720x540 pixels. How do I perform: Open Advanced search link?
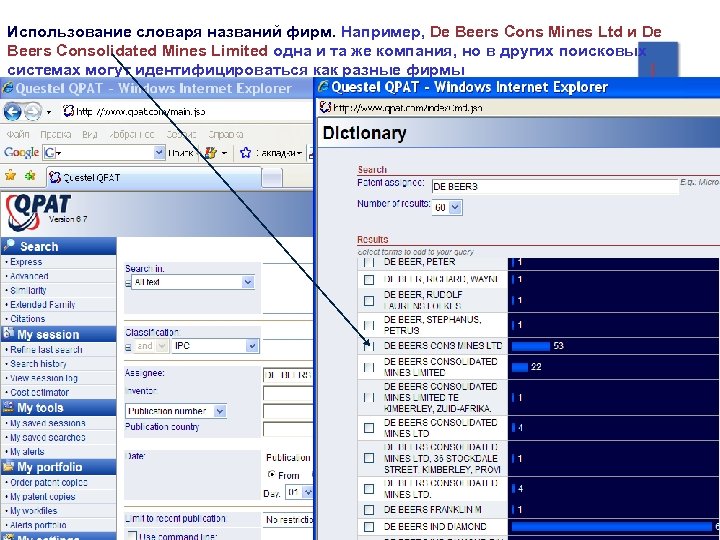click(x=29, y=276)
